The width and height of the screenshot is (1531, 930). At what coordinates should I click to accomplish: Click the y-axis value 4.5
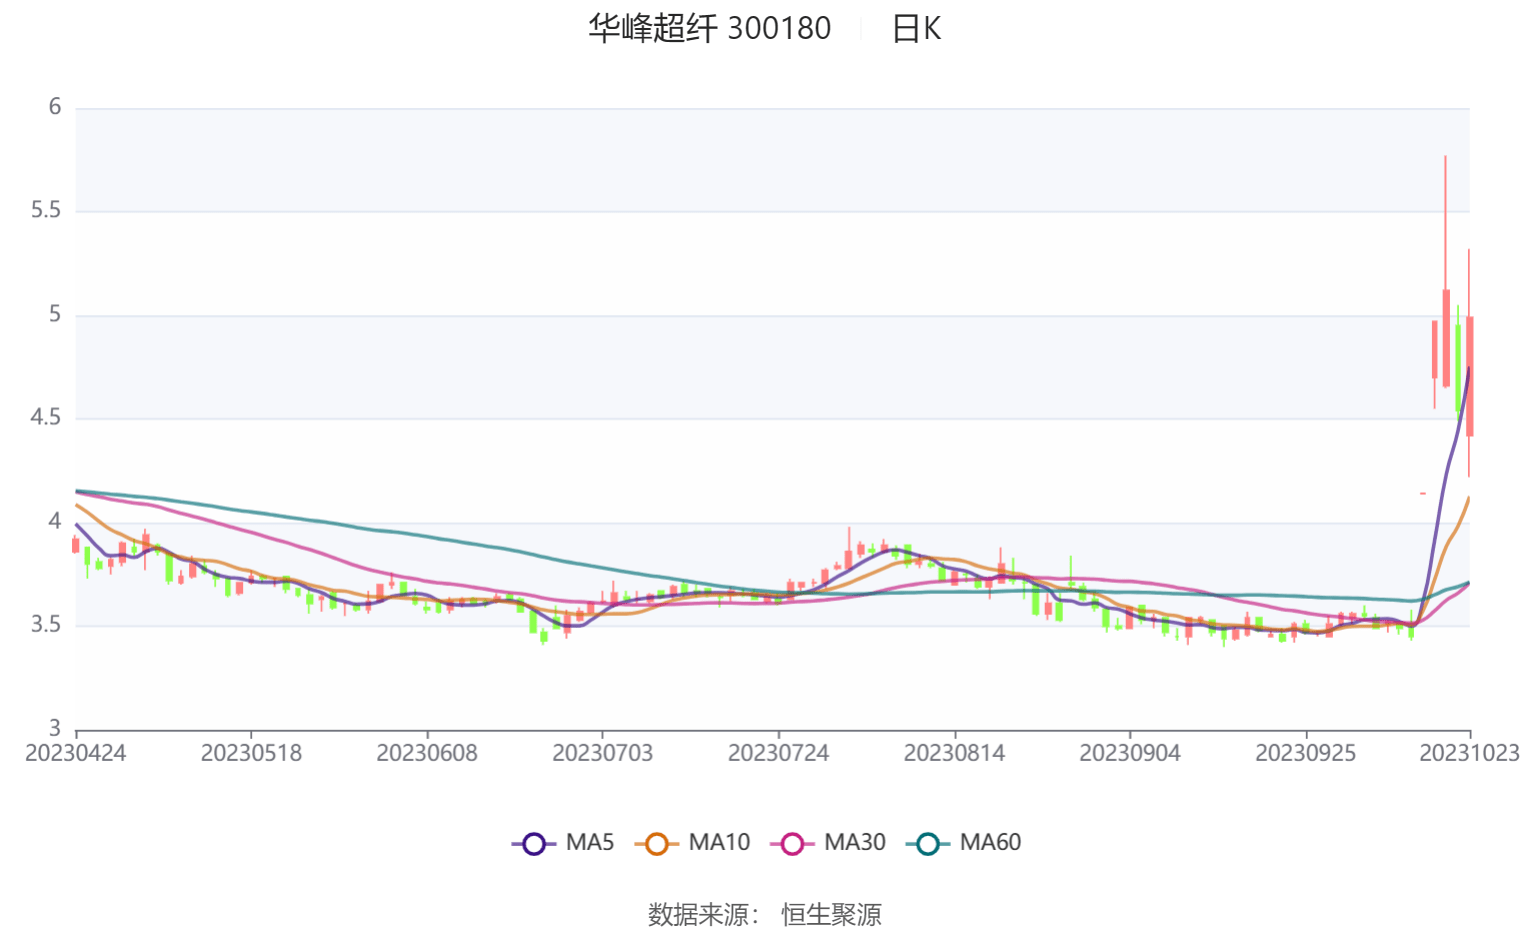pos(46,417)
